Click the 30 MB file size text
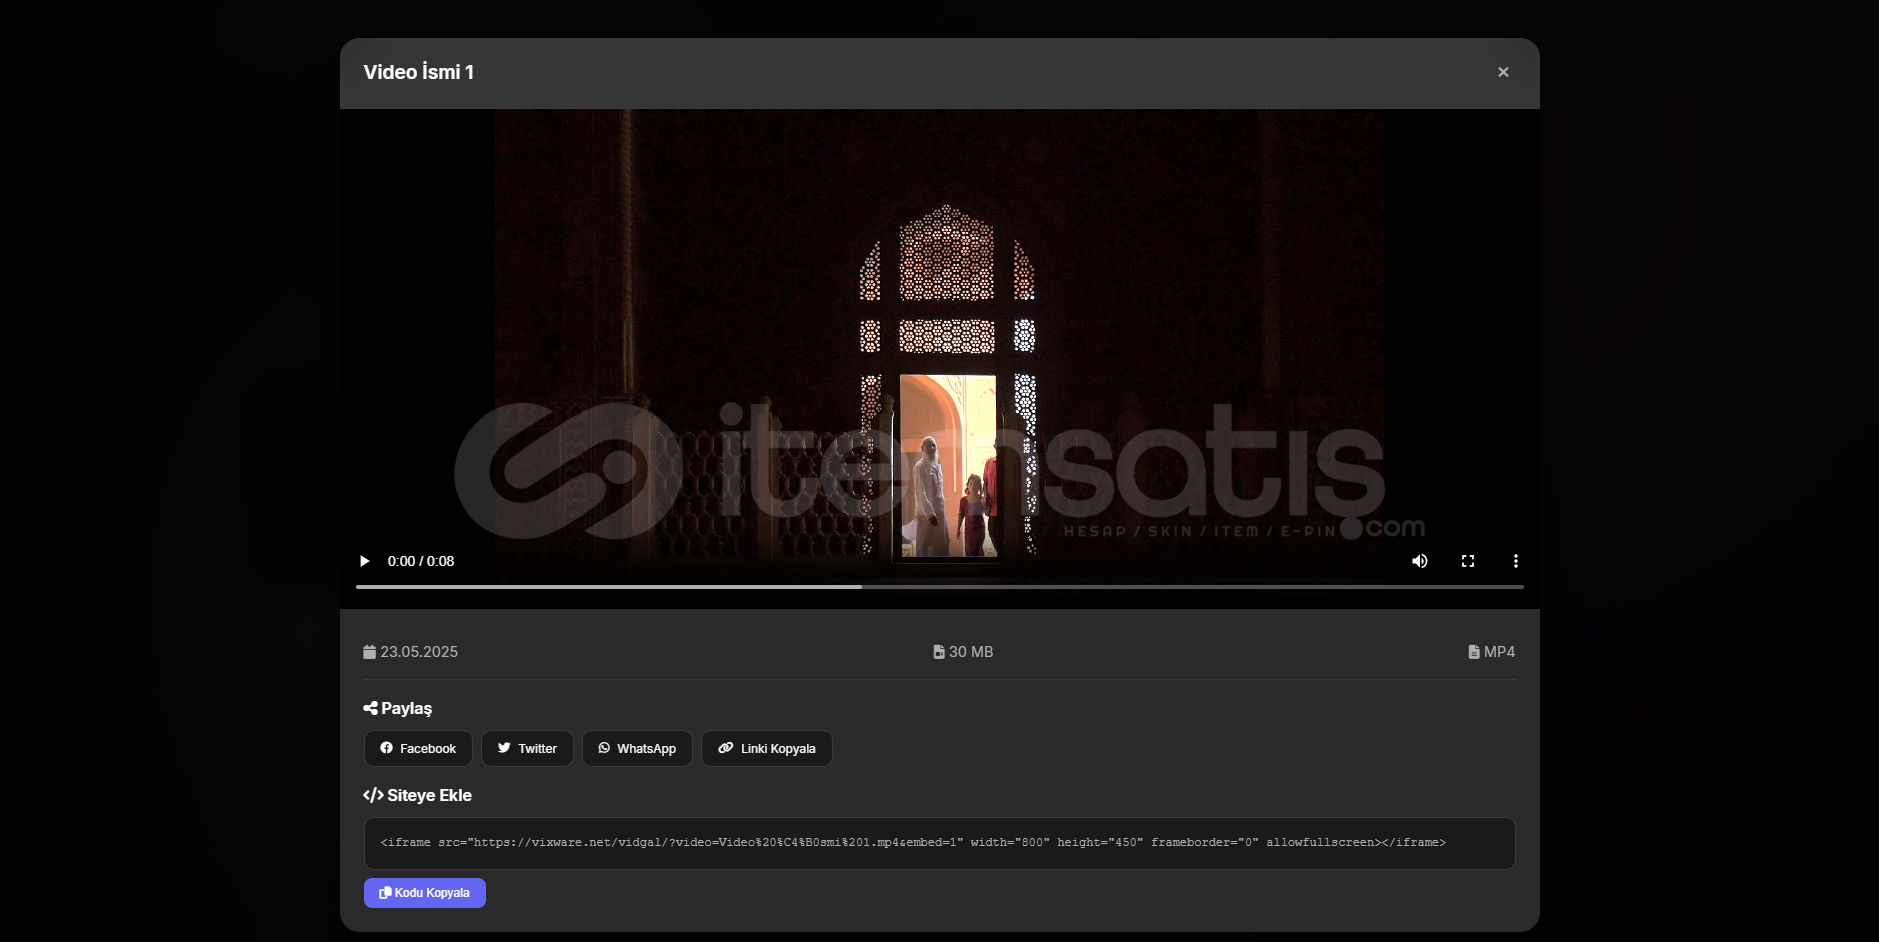 [971, 652]
